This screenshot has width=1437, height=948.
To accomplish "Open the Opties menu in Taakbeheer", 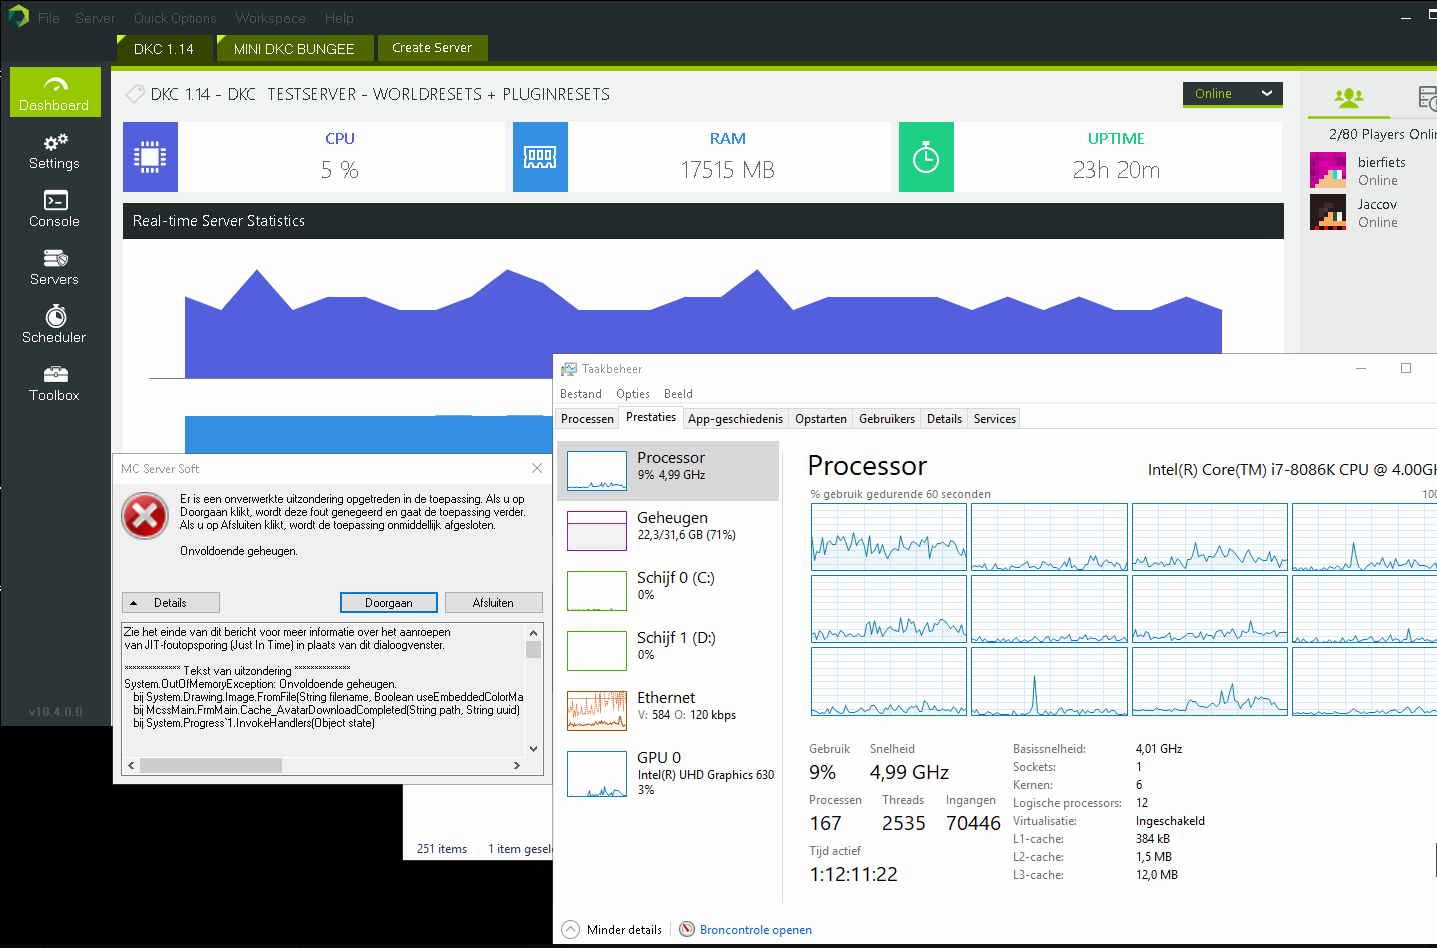I will pyautogui.click(x=632, y=393).
